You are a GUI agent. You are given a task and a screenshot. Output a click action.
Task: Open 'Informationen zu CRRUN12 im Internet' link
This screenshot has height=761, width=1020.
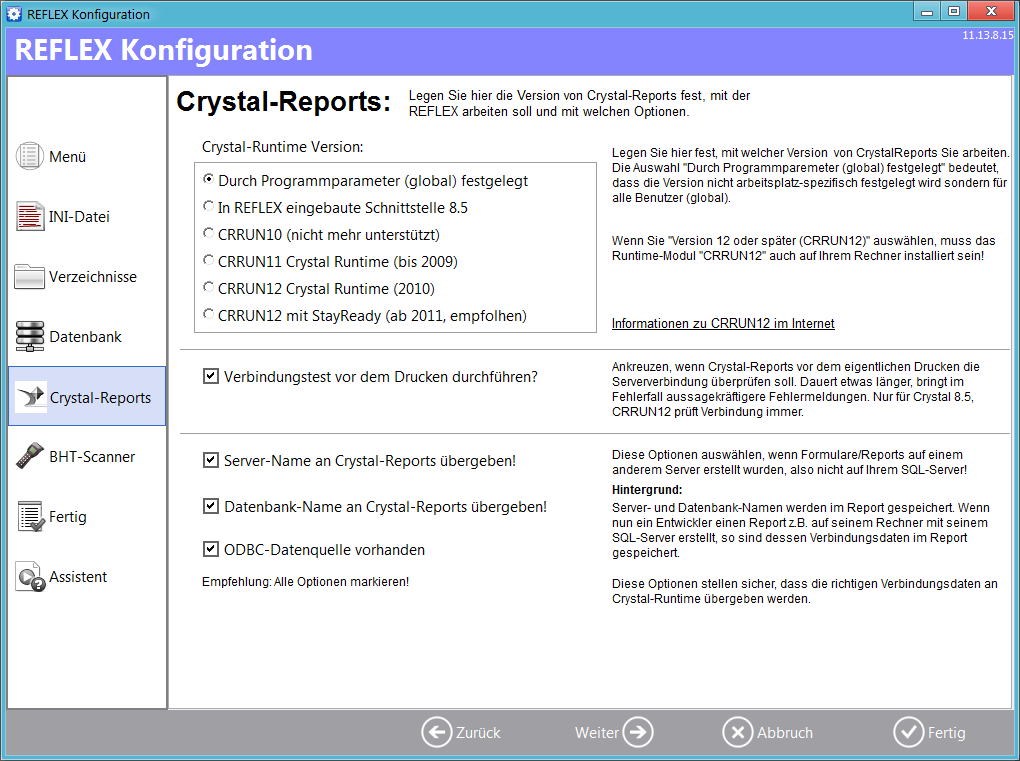coord(723,323)
